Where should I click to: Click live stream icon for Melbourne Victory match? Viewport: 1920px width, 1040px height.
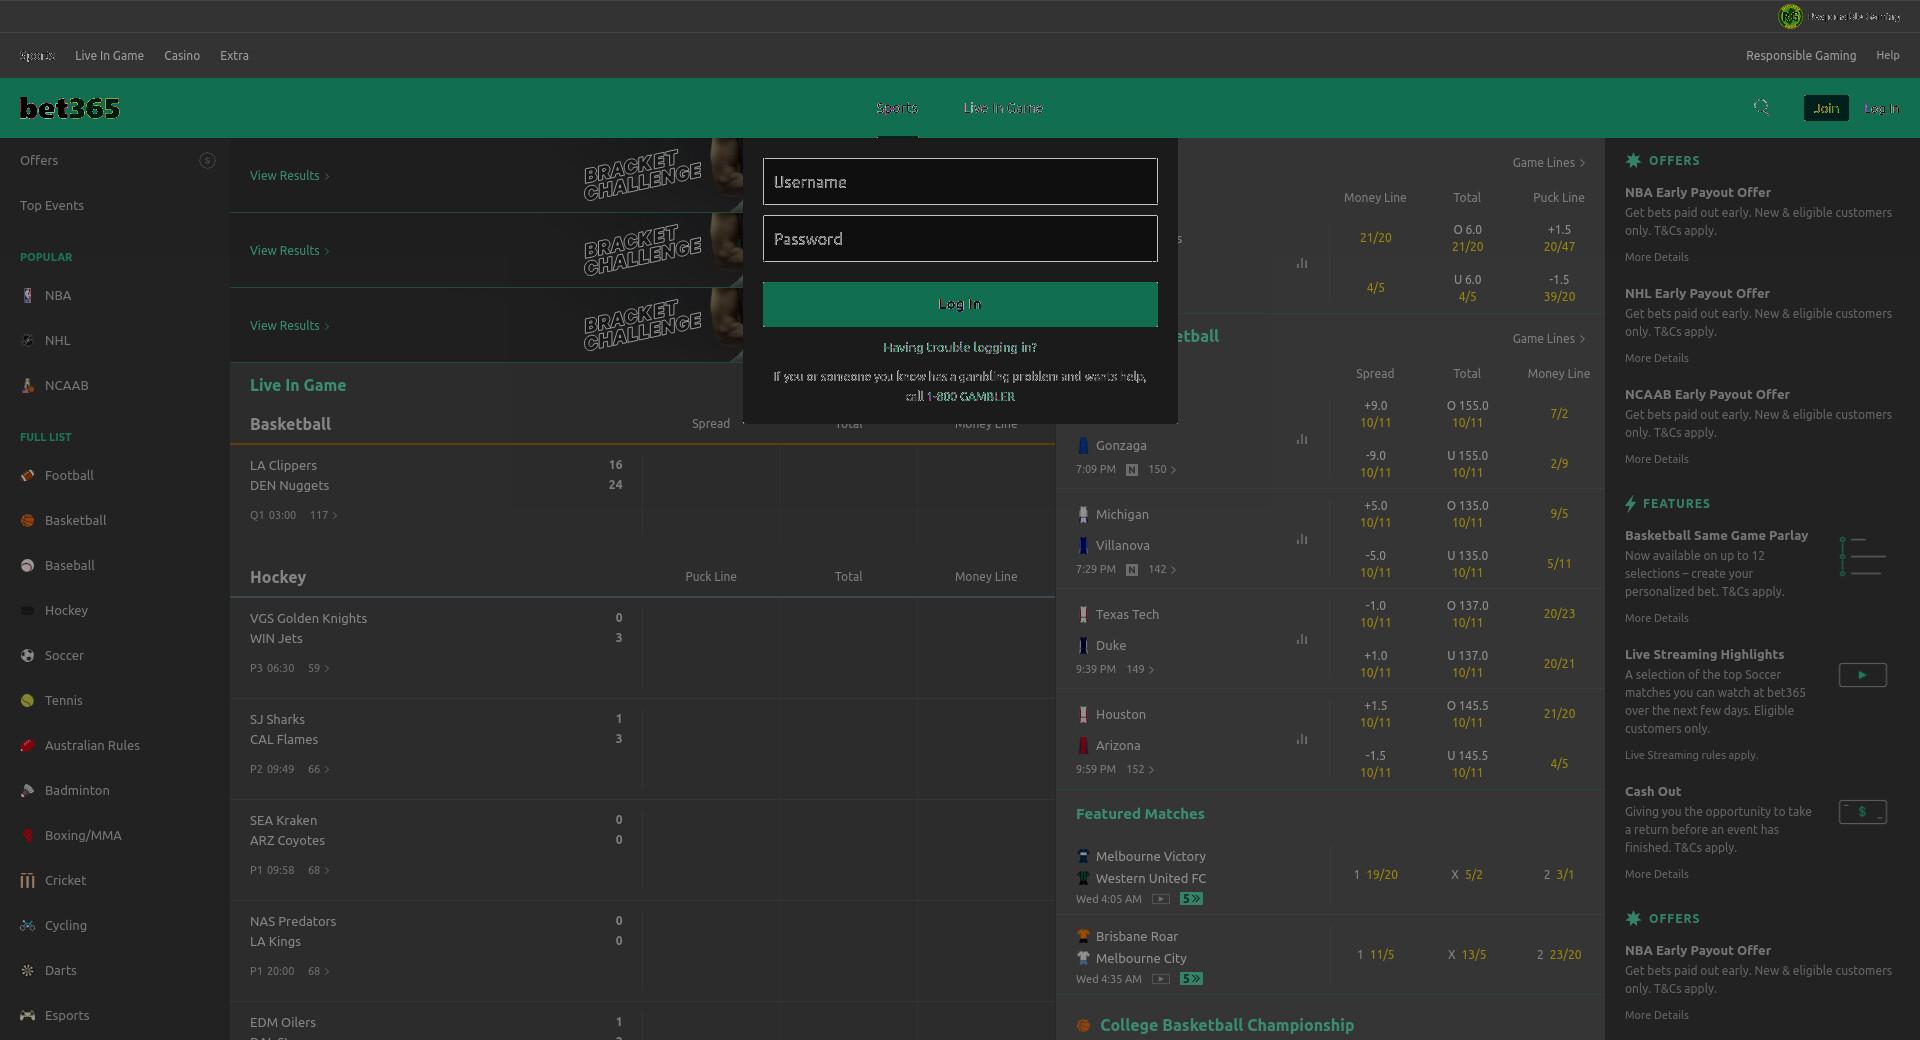(x=1160, y=899)
